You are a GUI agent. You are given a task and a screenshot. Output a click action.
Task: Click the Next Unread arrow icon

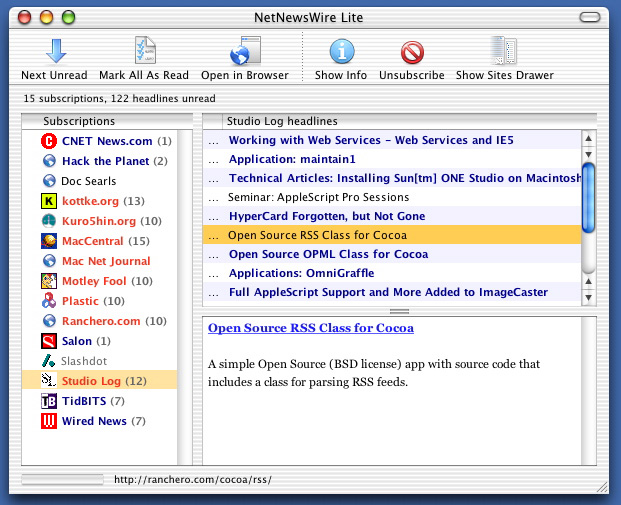(54, 51)
